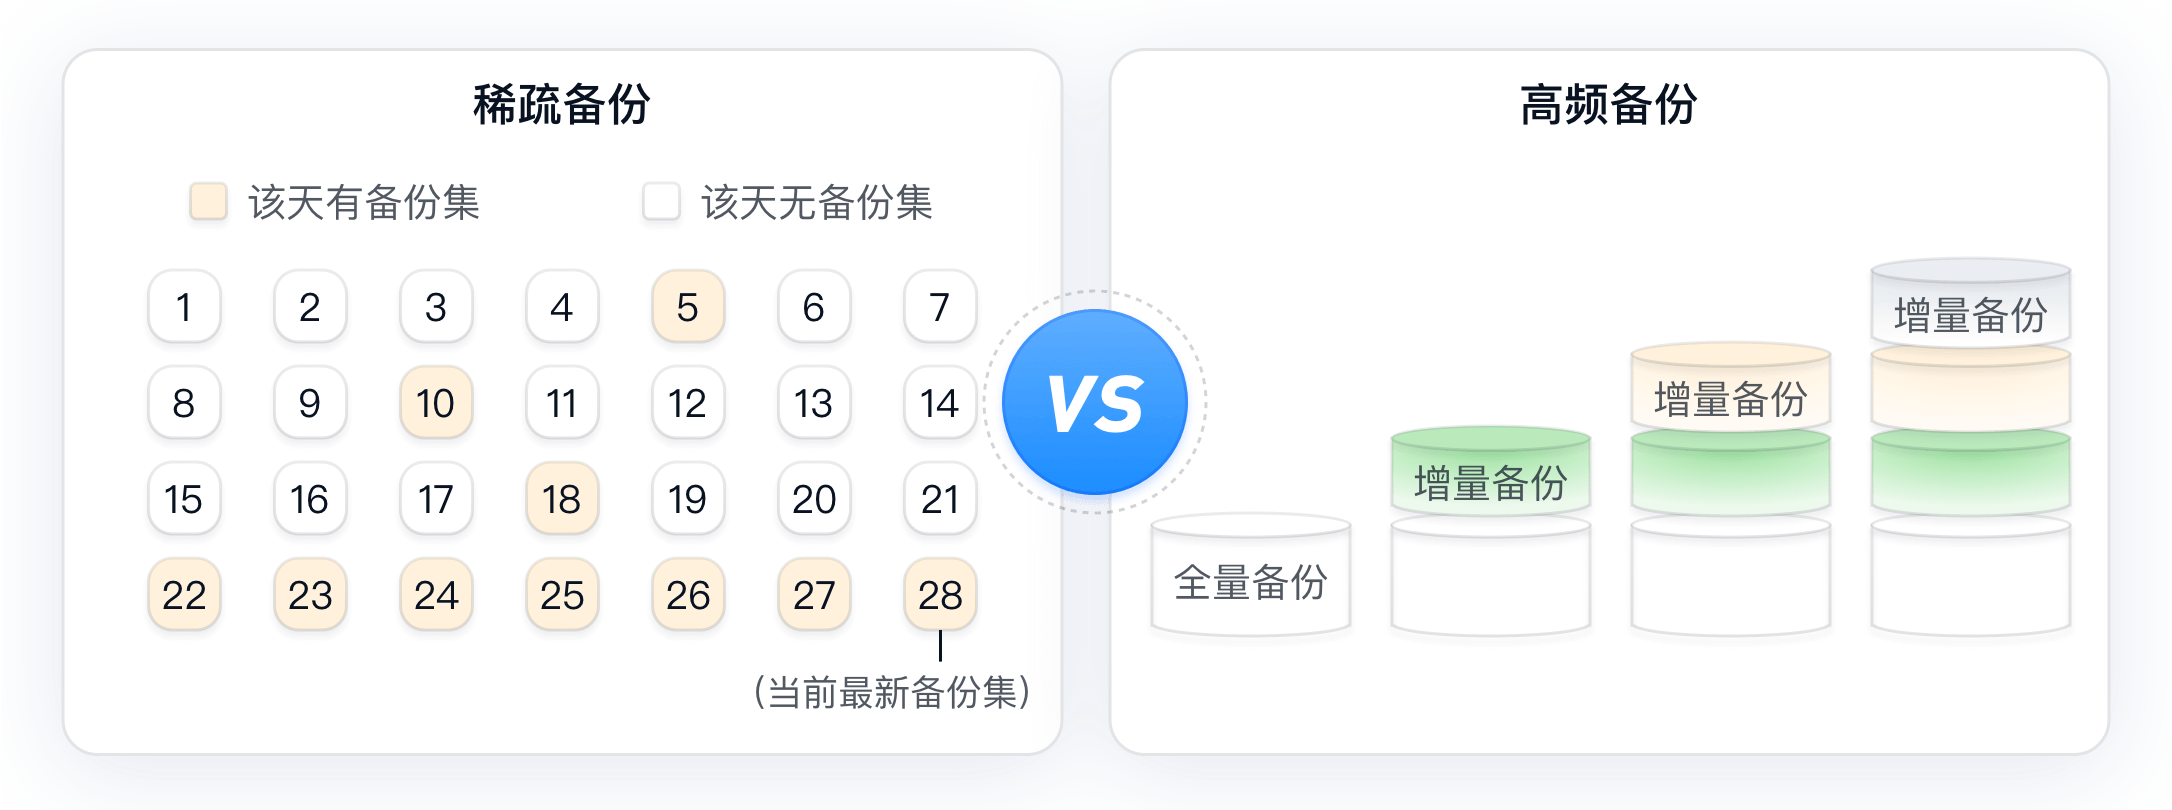The width and height of the screenshot is (2172, 810).
Task: Select highlighted day 10 tile
Action: (x=436, y=402)
